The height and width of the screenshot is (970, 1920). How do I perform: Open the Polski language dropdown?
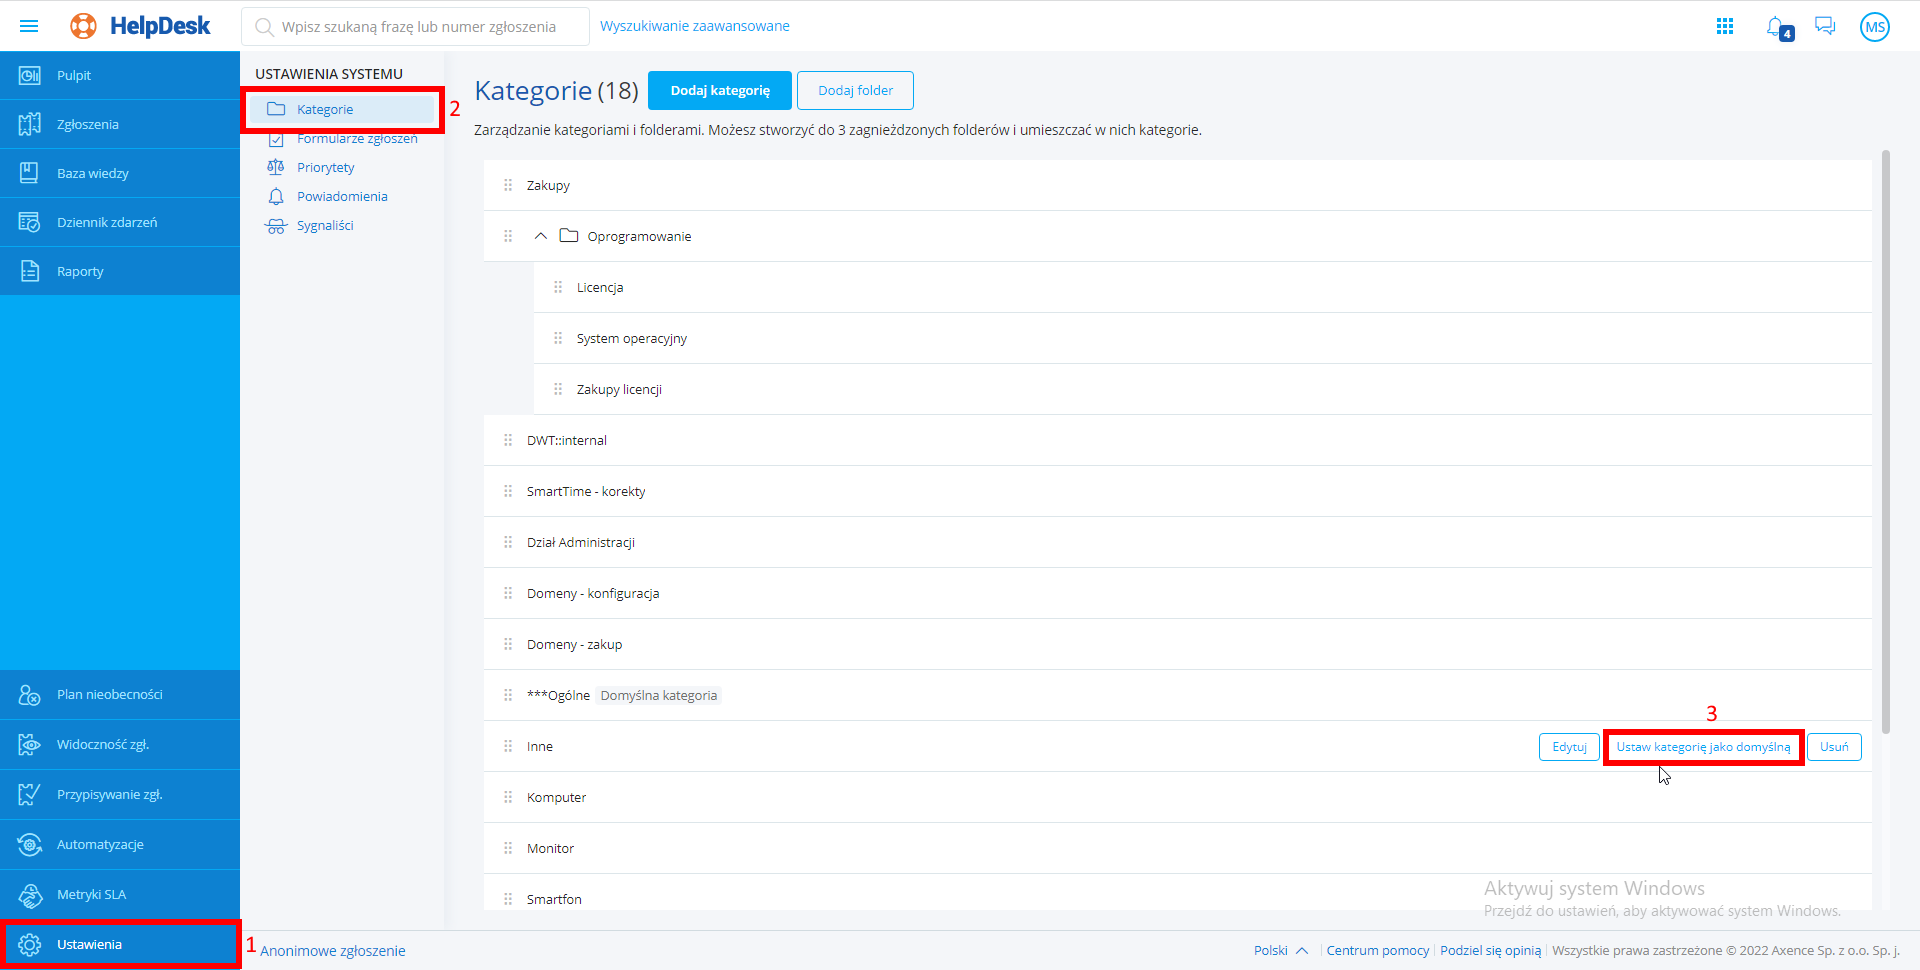click(x=1281, y=950)
